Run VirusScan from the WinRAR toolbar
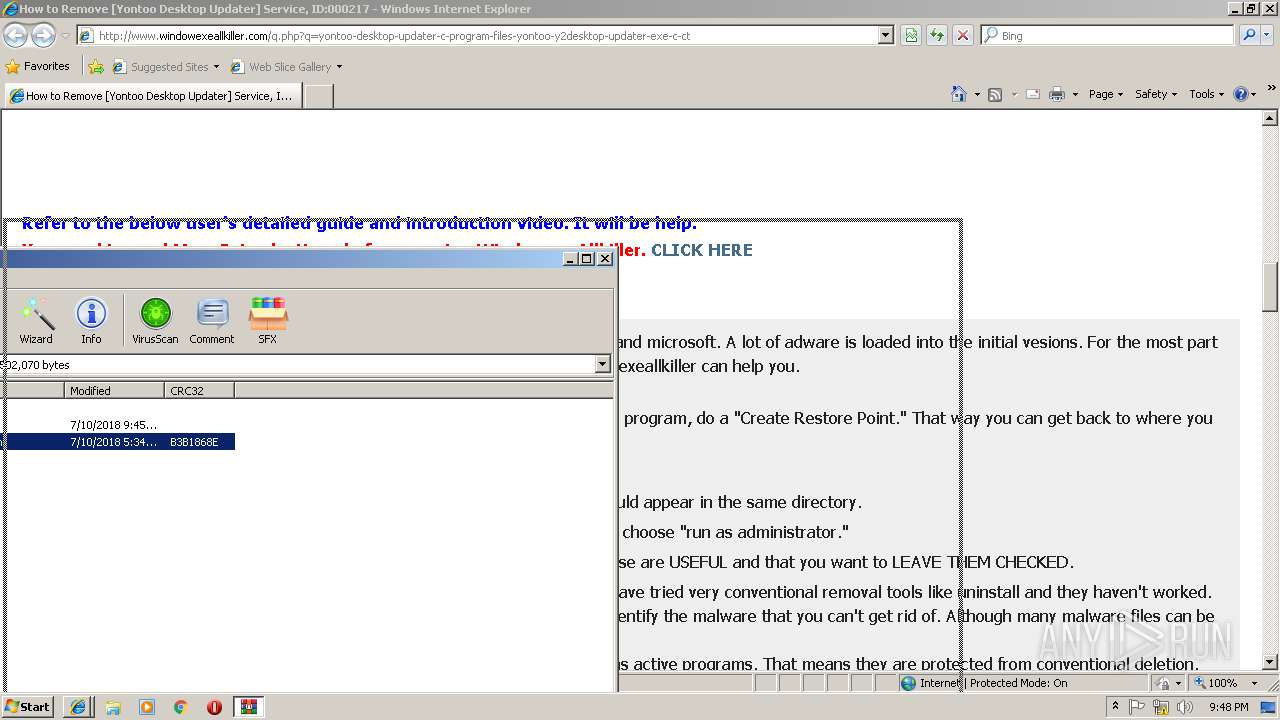The height and width of the screenshot is (720, 1280). 155,321
